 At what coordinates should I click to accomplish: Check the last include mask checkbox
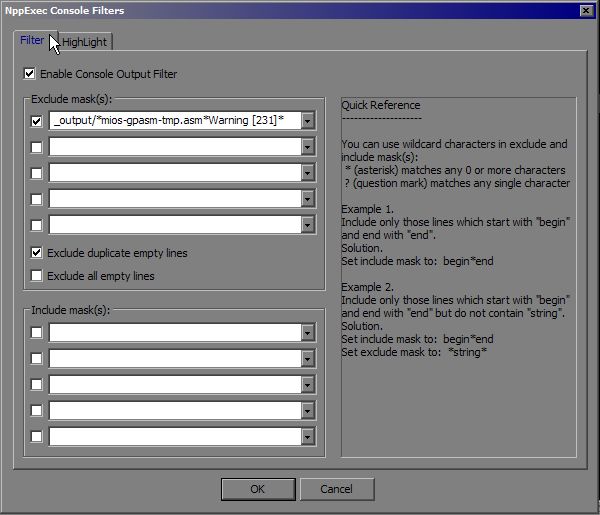pyautogui.click(x=37, y=436)
